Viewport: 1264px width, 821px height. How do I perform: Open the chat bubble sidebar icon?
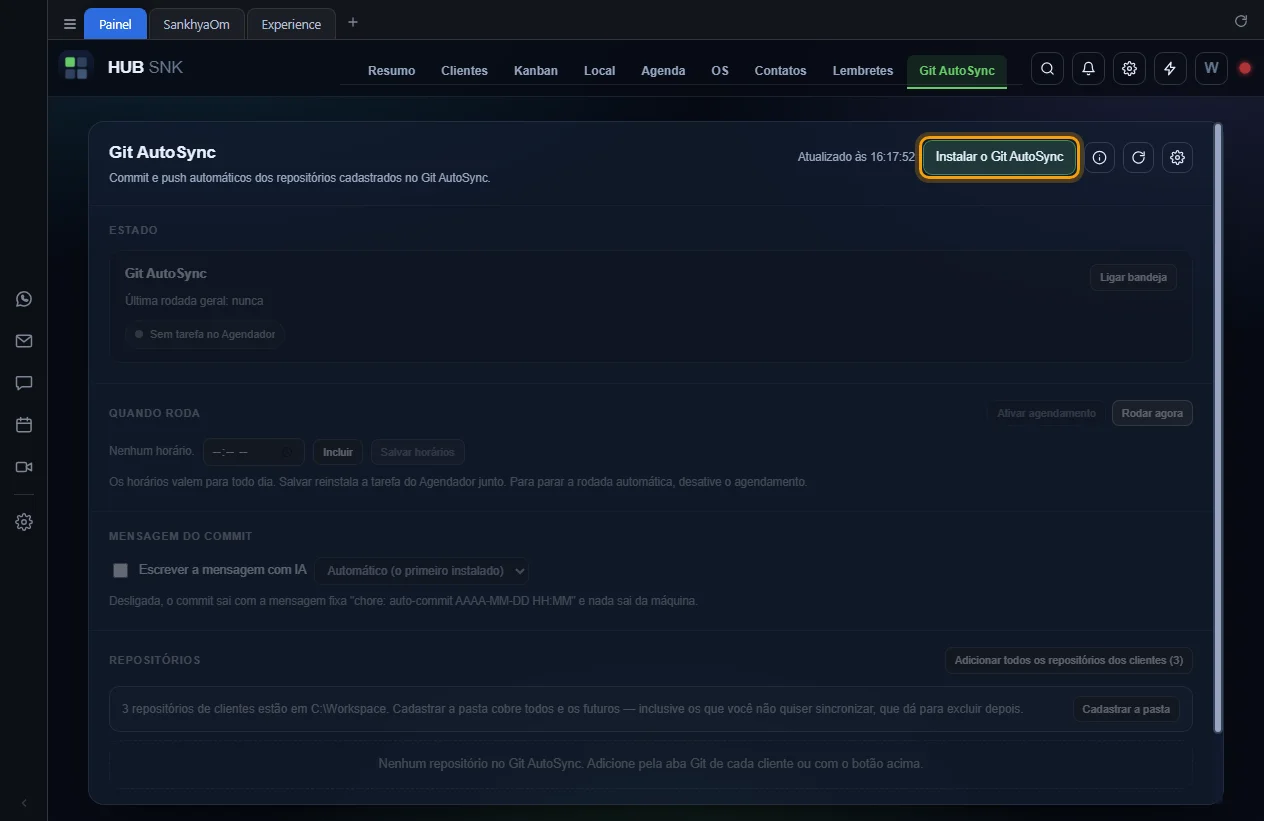tap(24, 383)
